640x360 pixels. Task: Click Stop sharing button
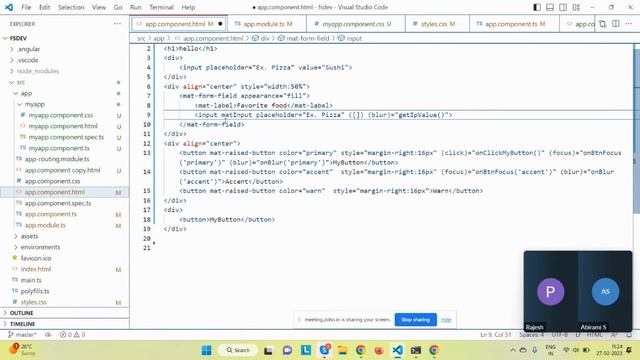(416, 320)
